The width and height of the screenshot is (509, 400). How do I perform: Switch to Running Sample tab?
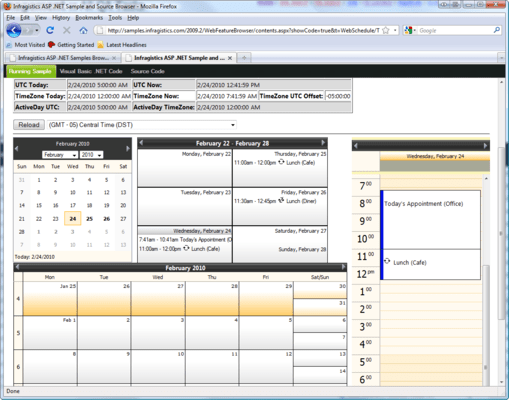click(x=30, y=71)
